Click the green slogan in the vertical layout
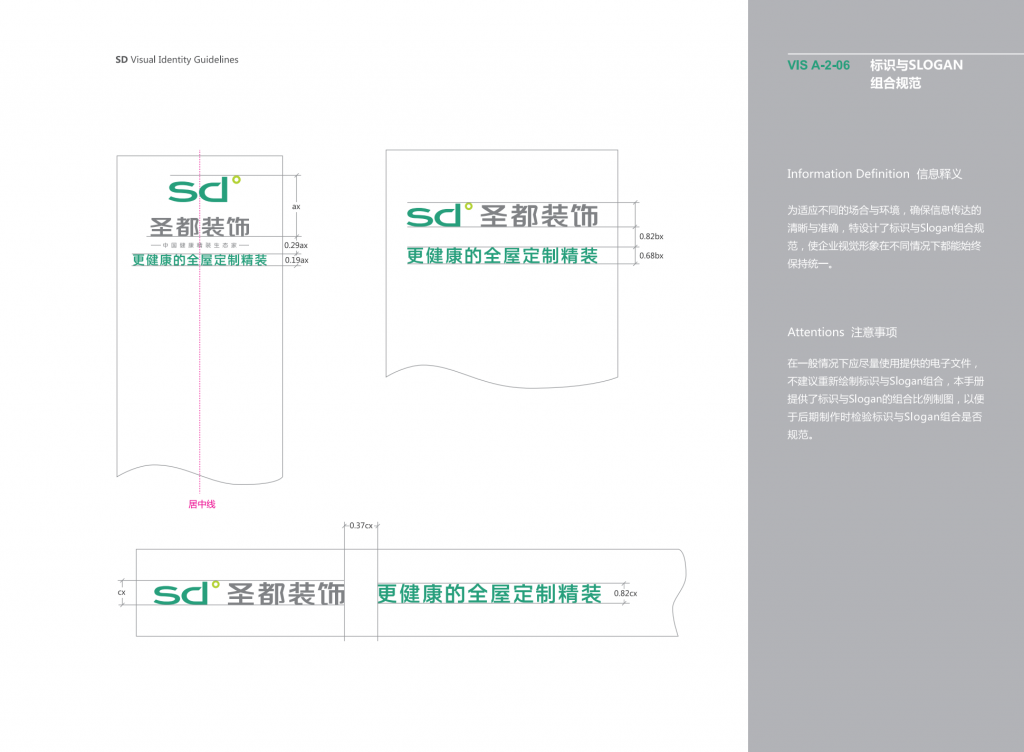This screenshot has height=752, width=1024. pyautogui.click(x=200, y=260)
